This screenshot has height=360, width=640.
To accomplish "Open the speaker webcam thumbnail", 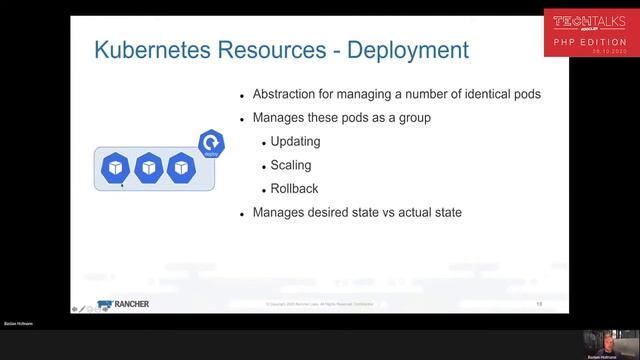I will coord(611,345).
